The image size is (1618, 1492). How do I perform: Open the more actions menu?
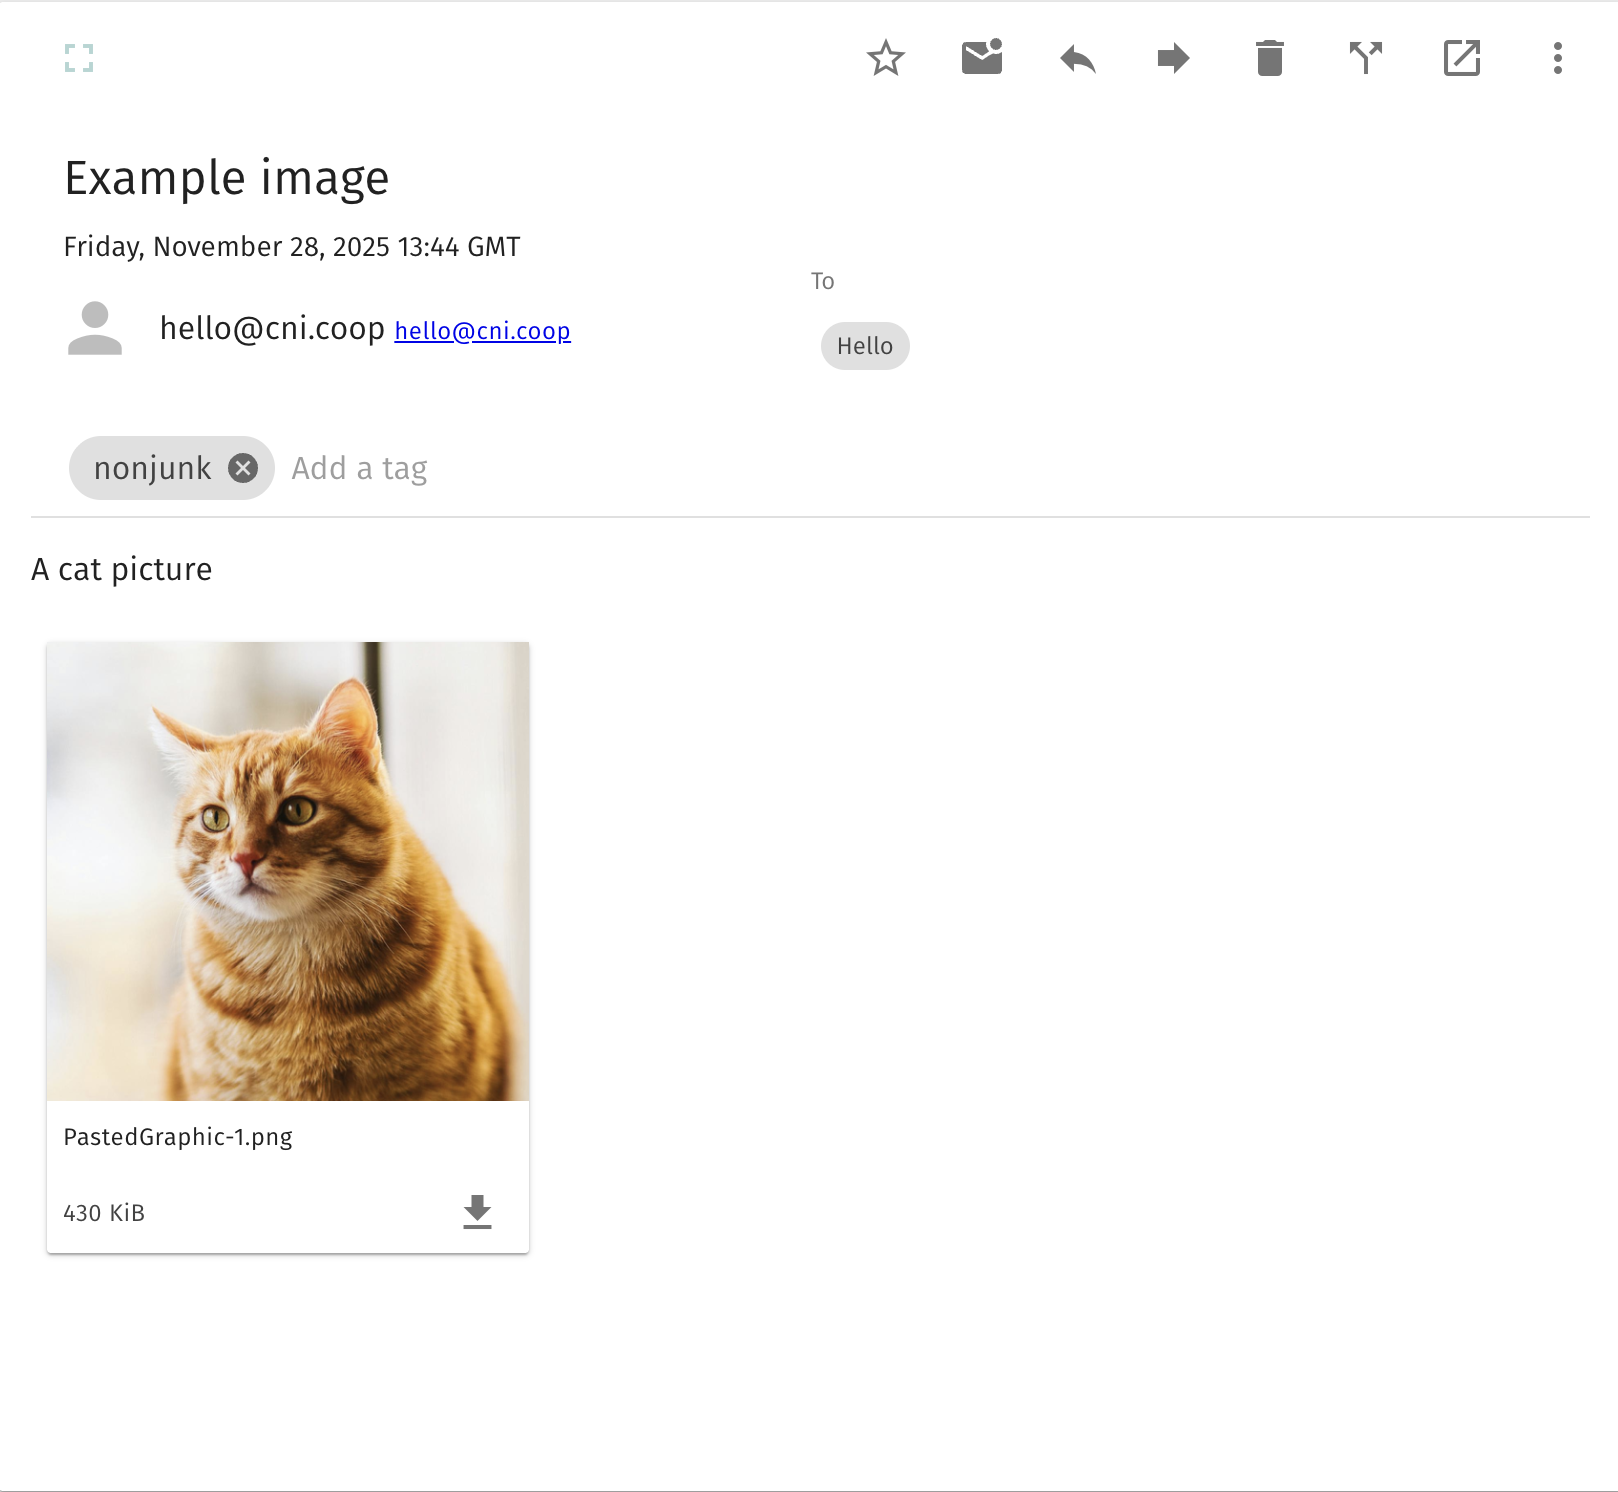click(x=1555, y=58)
